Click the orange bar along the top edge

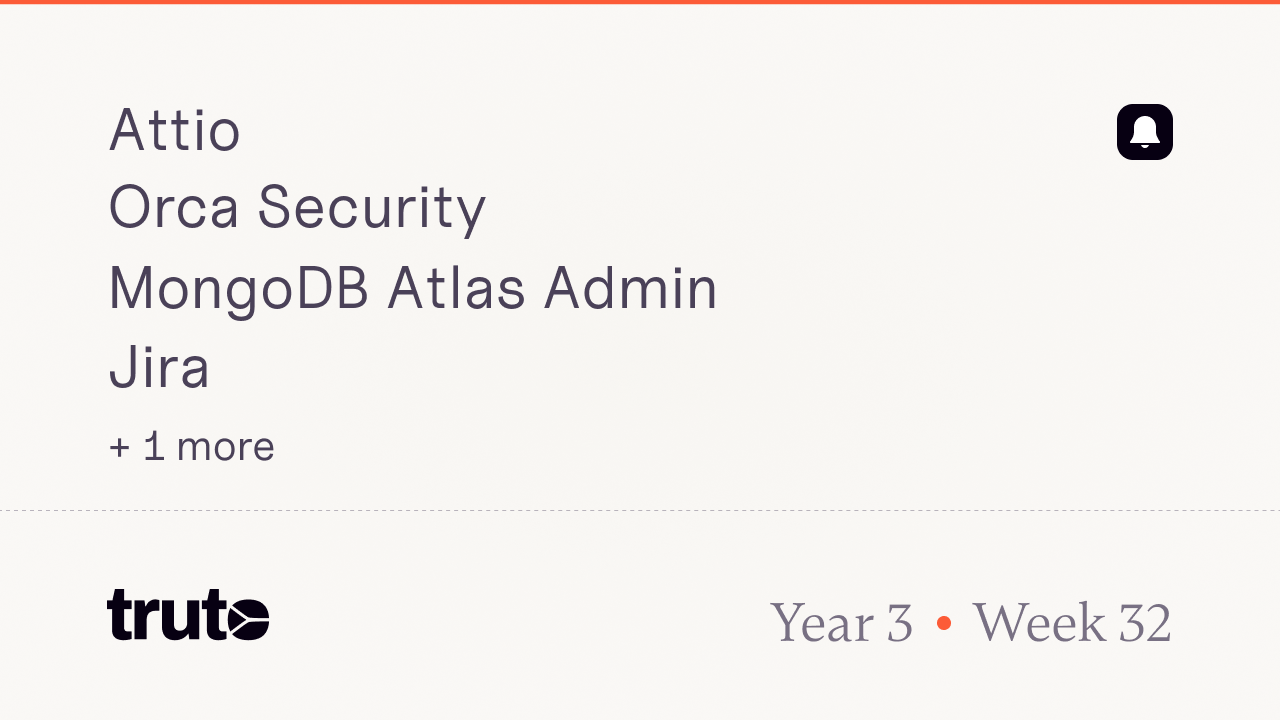pos(640,2)
